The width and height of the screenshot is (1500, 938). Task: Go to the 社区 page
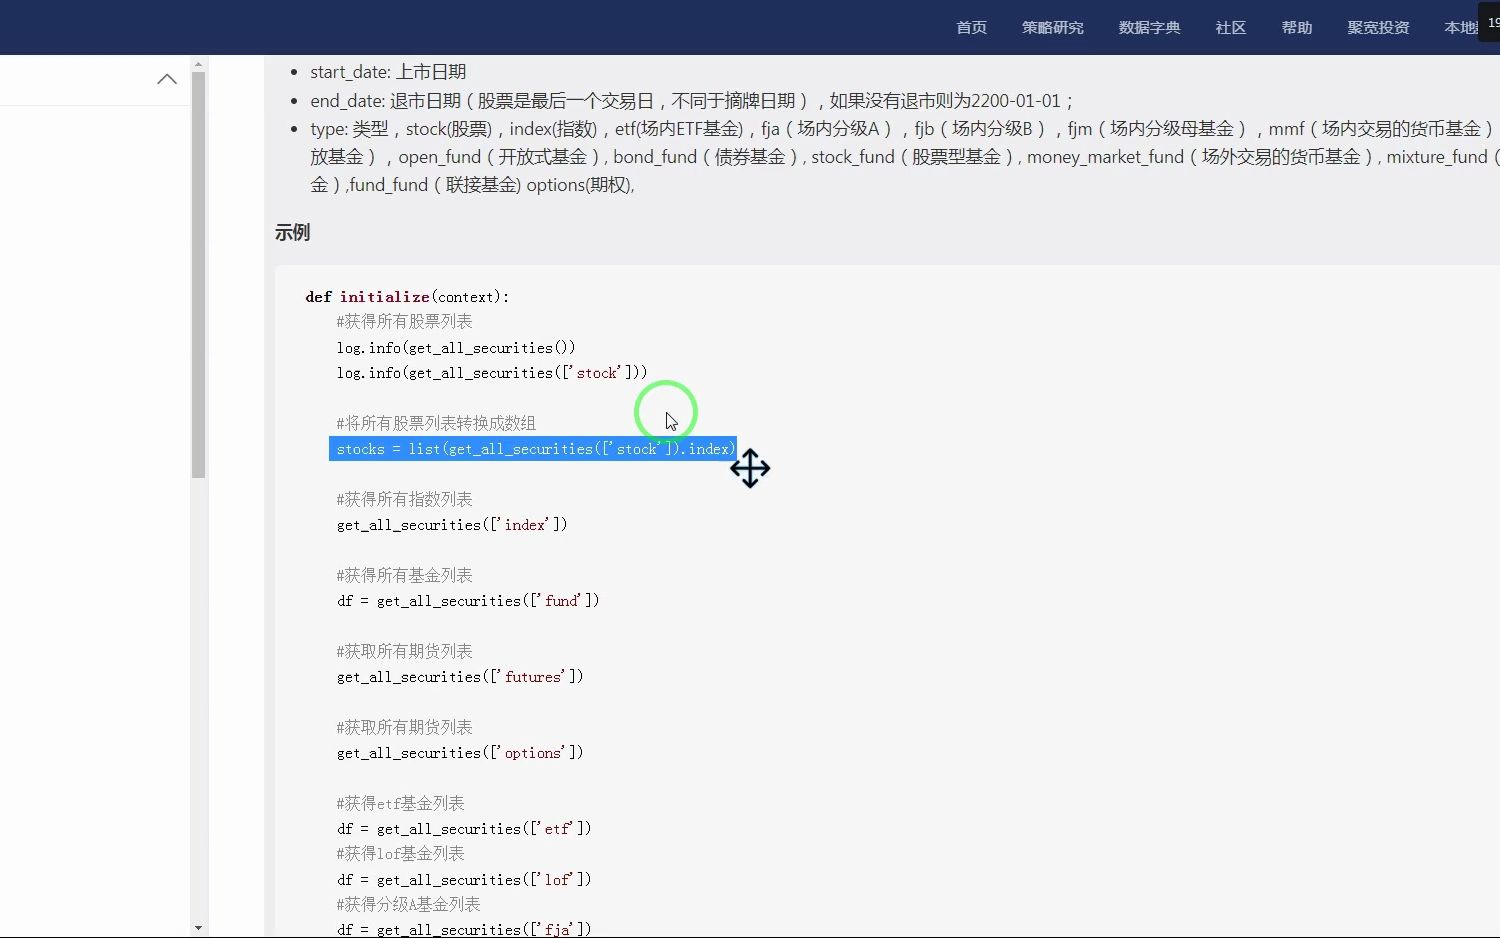1230,27
